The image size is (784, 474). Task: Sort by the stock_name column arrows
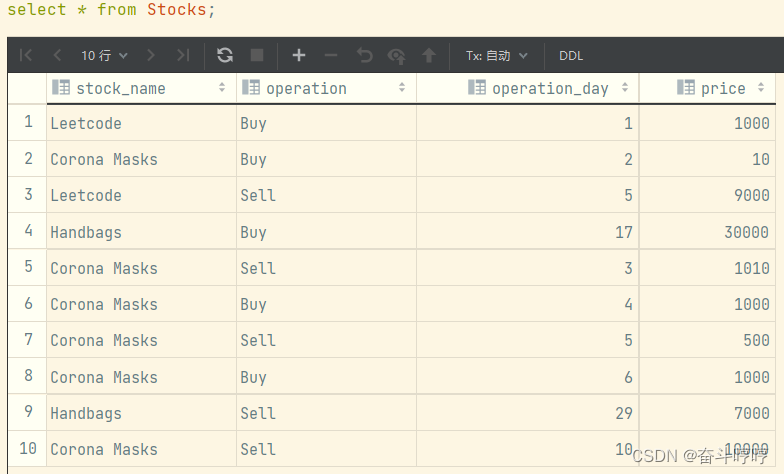(x=222, y=88)
